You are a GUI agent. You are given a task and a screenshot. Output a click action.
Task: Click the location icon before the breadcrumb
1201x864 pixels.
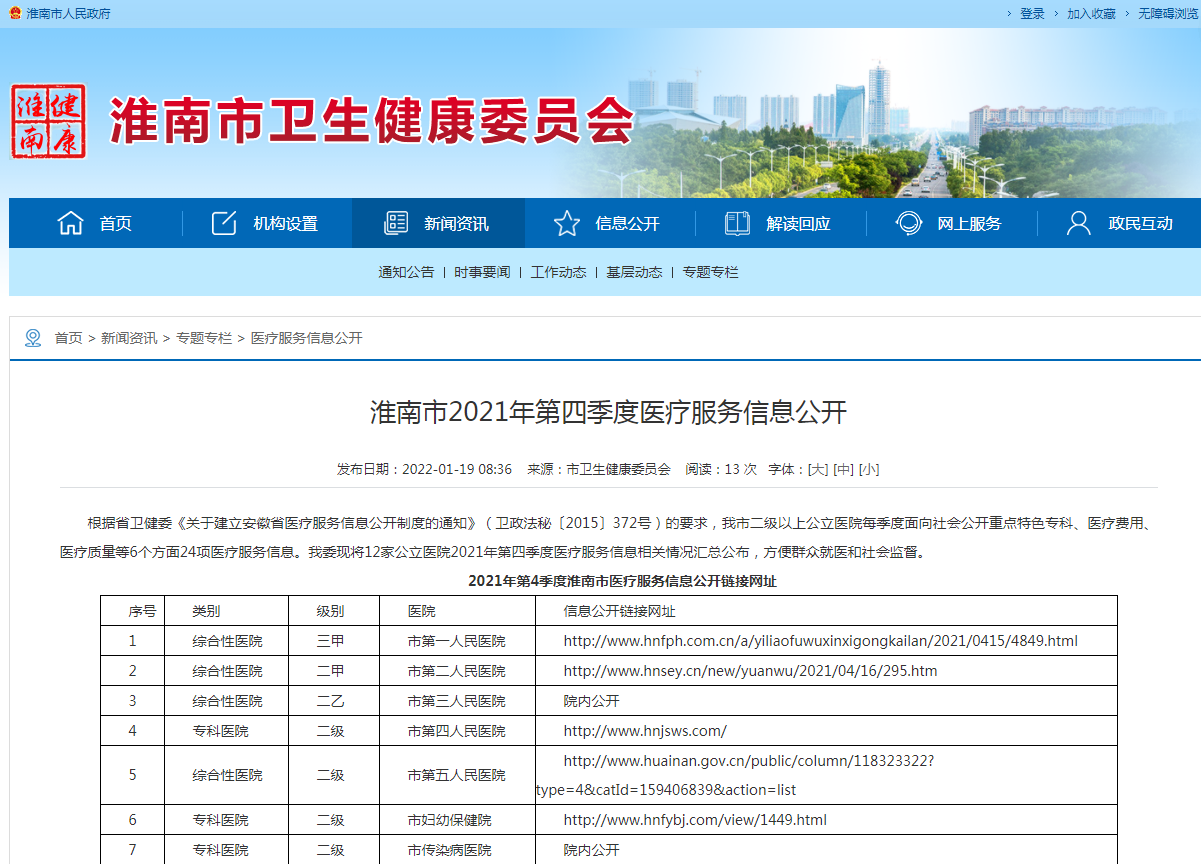[31, 338]
